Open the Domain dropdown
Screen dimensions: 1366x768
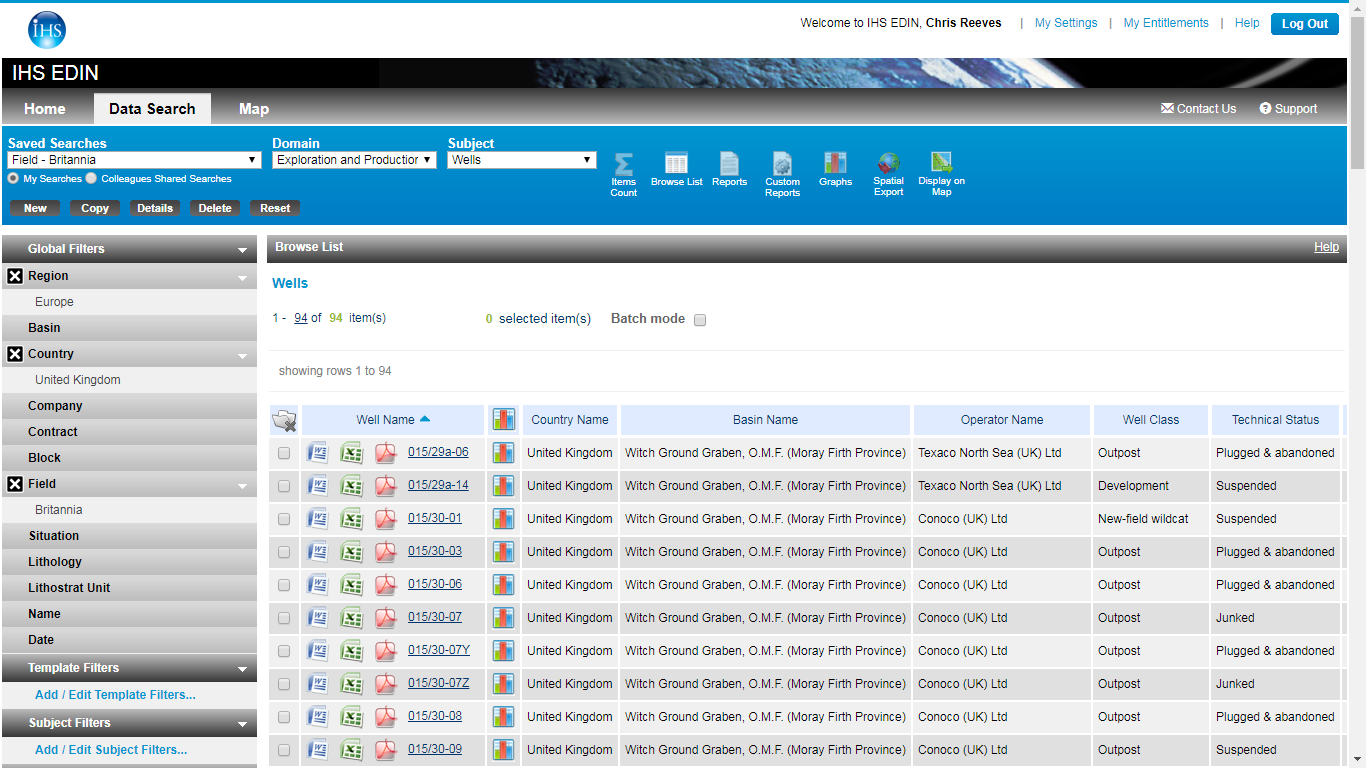[354, 160]
